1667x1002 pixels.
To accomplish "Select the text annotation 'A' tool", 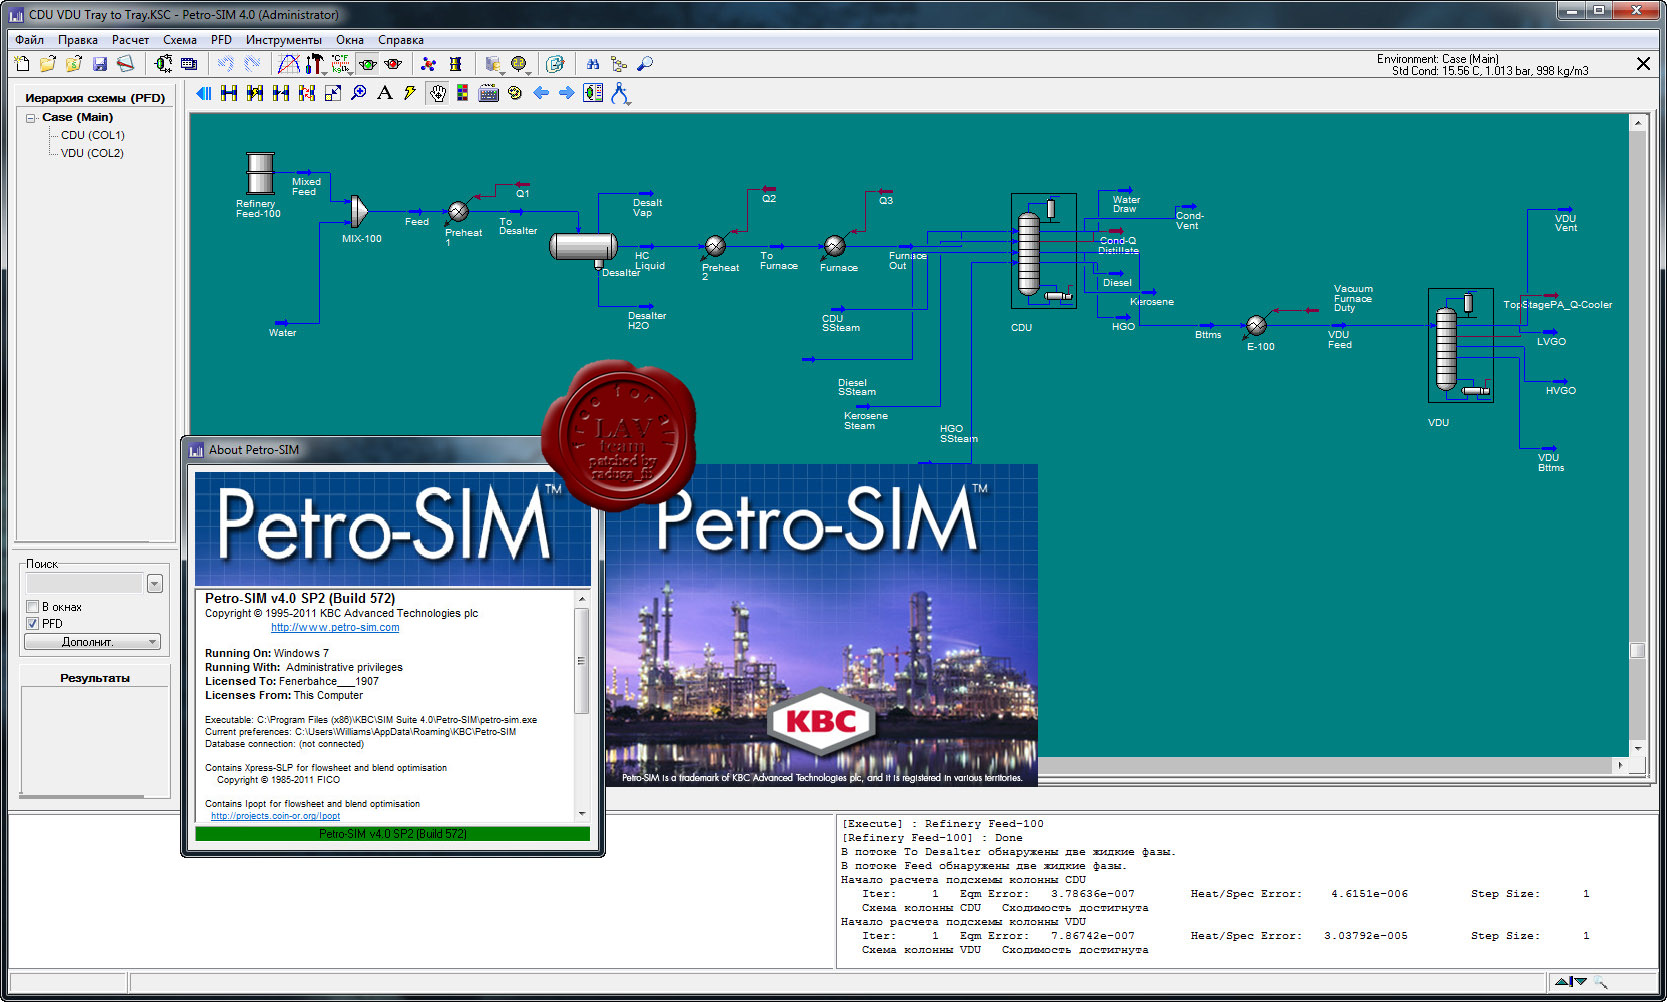I will coord(384,93).
